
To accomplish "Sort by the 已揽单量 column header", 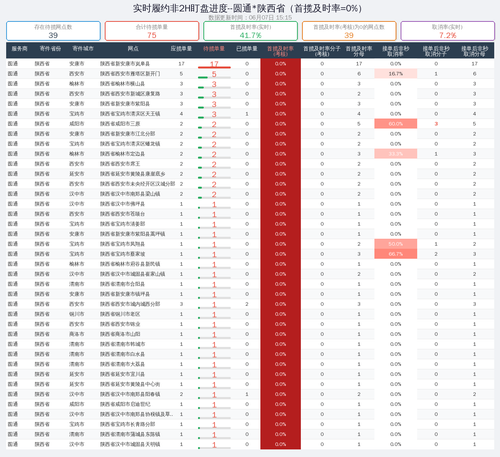I will point(247,49).
